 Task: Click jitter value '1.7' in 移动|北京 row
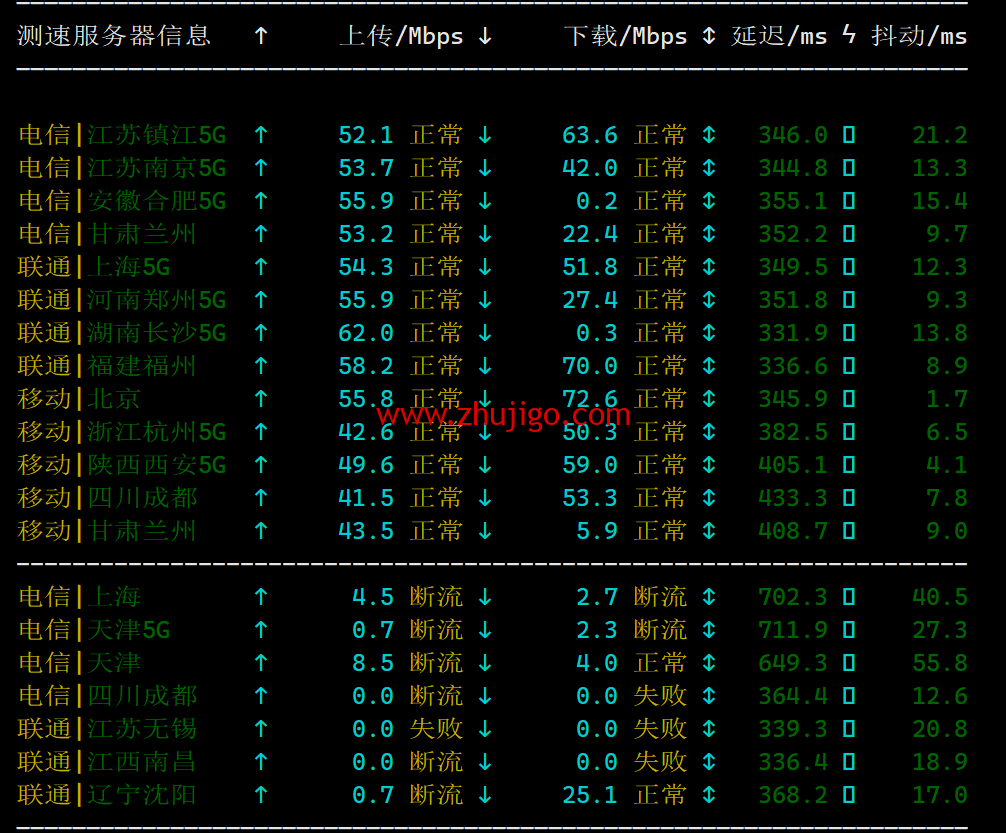click(x=947, y=399)
